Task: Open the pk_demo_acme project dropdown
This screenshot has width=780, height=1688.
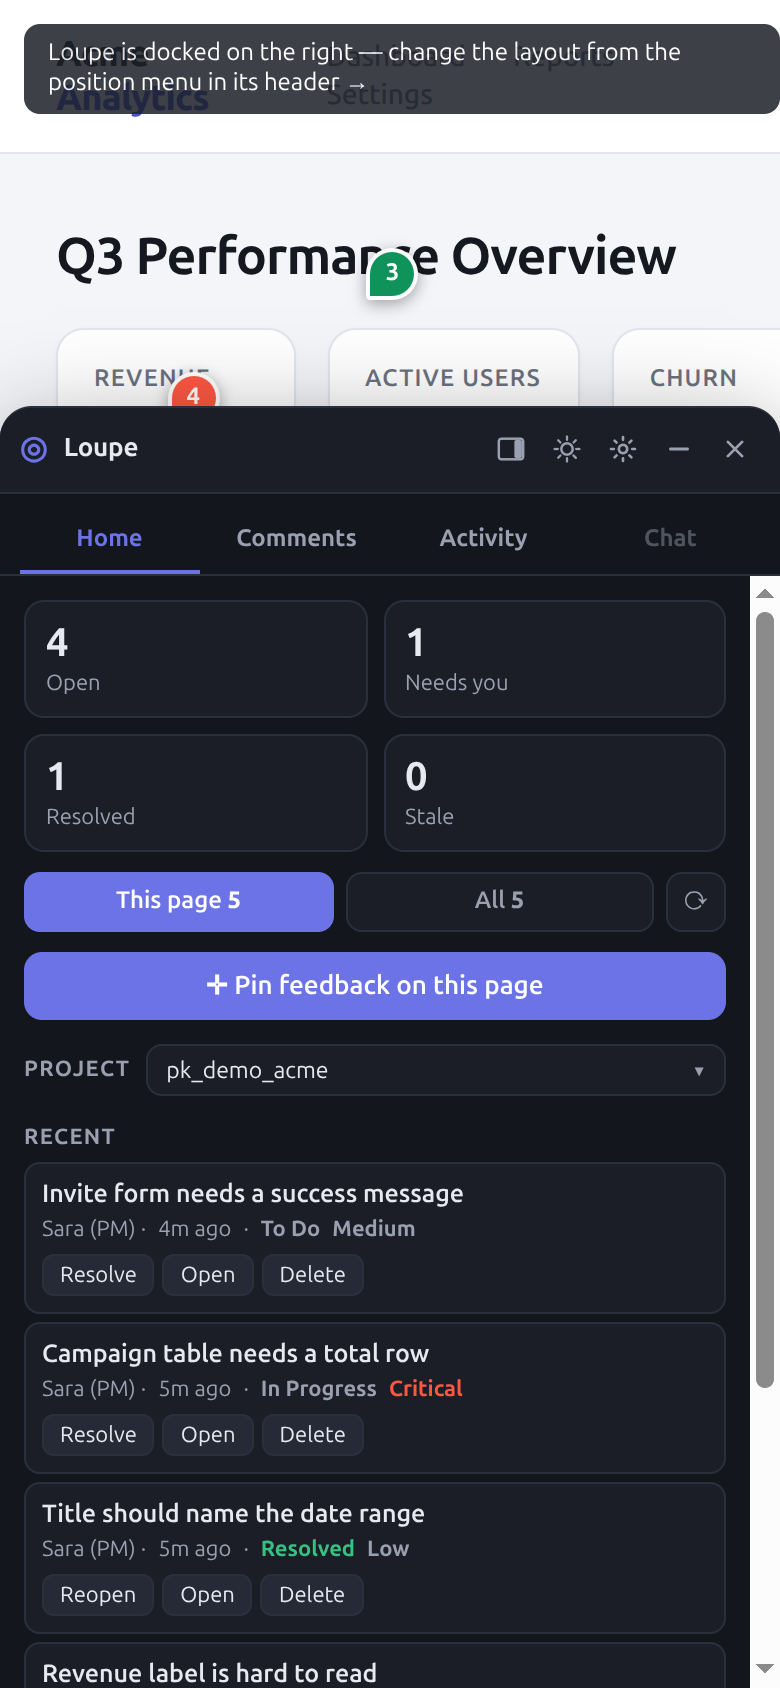Action: point(436,1070)
